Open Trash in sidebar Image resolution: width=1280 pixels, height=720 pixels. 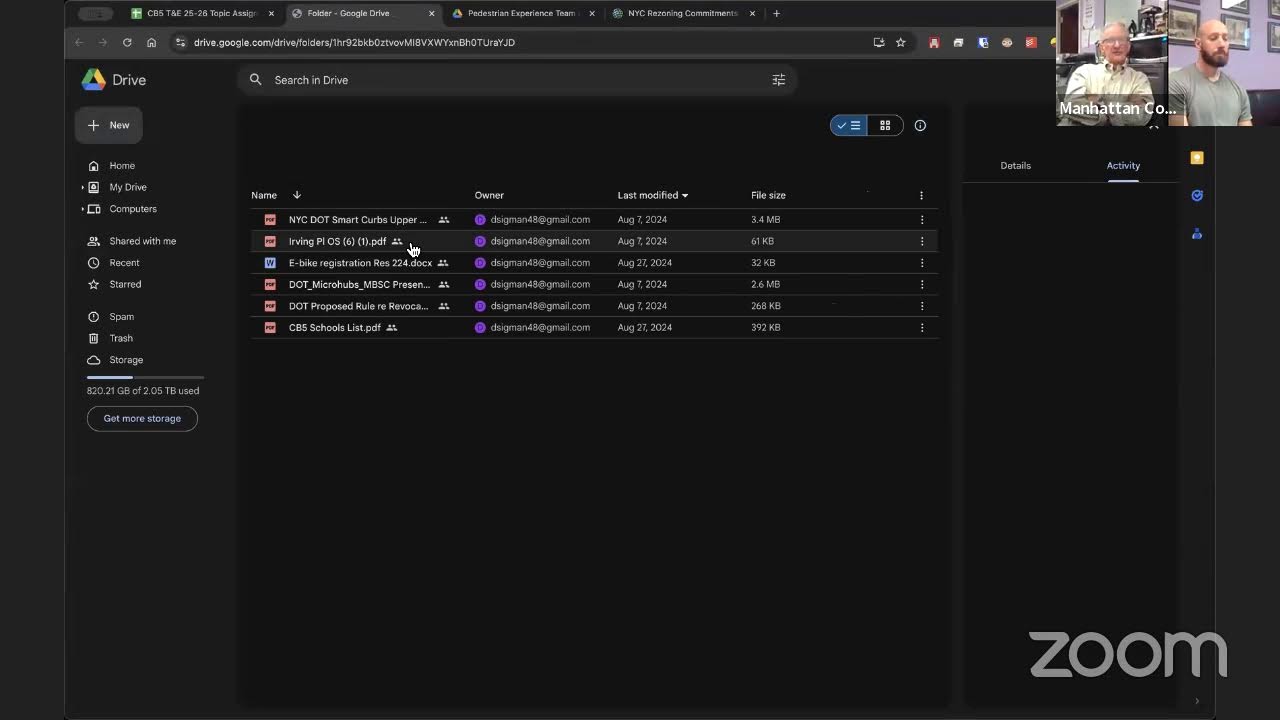click(x=121, y=339)
